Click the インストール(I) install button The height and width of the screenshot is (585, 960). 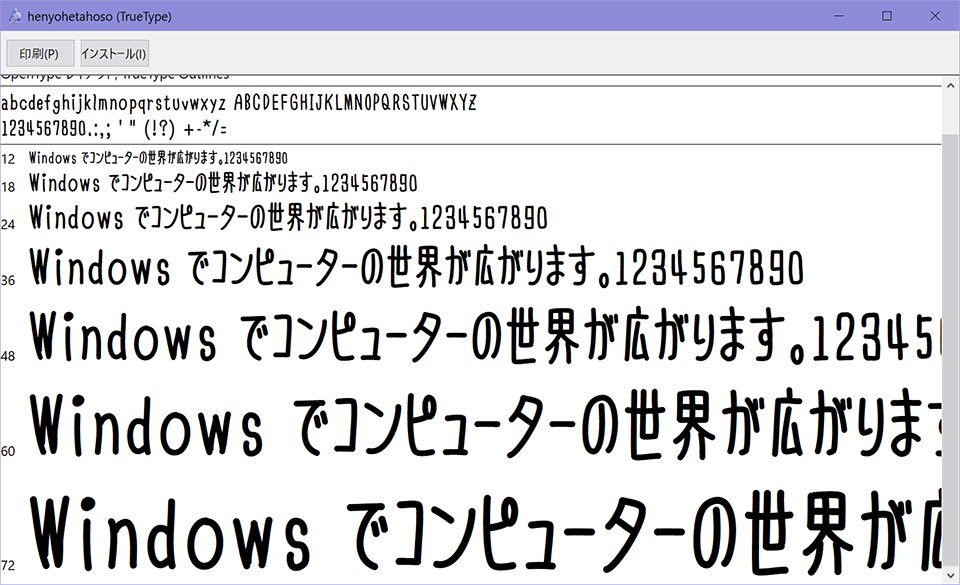click(114, 54)
